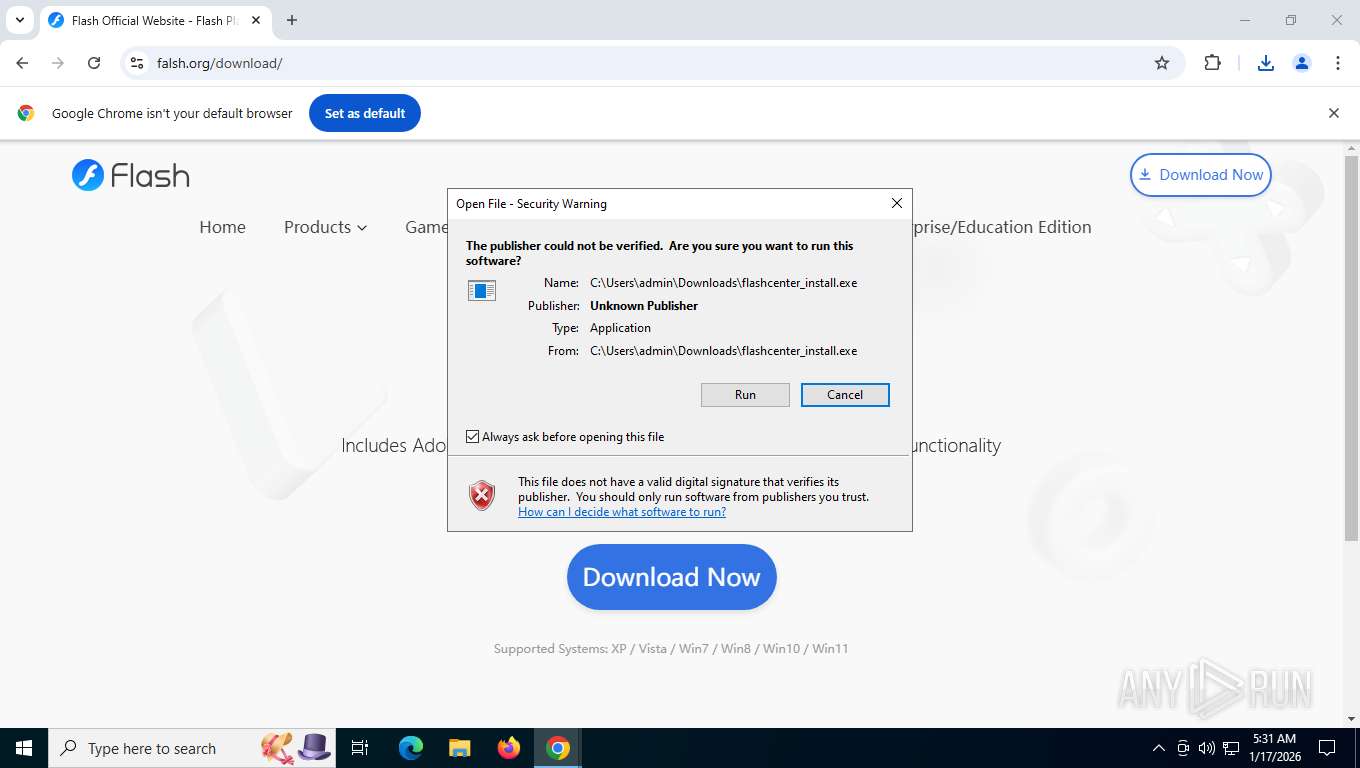The image size is (1360, 768).
Task: Open a new tab with plus button
Action: 292,20
